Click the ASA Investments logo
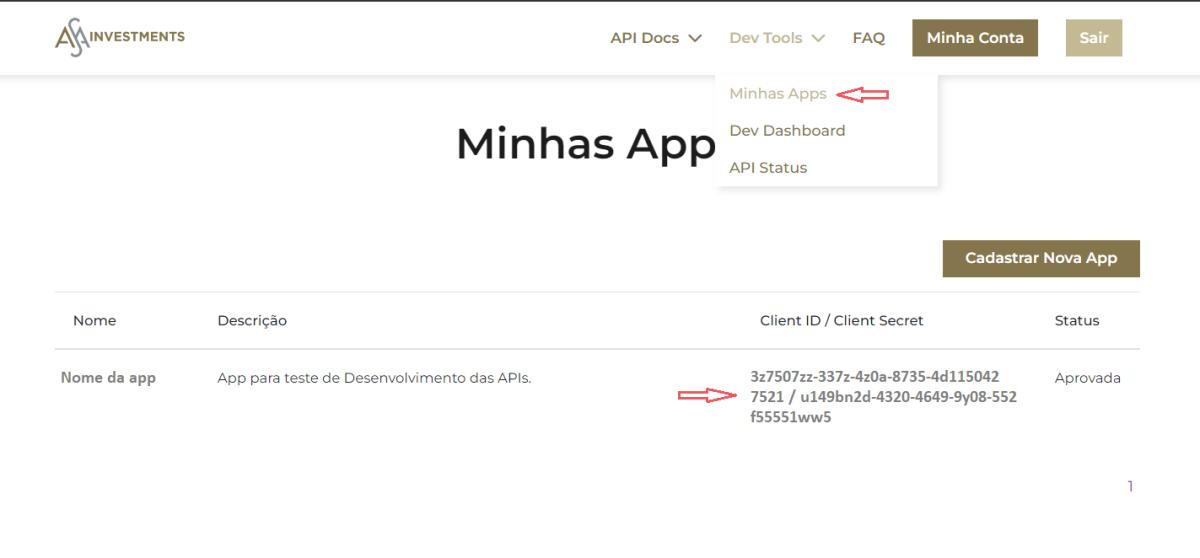Viewport: 1200px width, 558px height. coord(120,37)
